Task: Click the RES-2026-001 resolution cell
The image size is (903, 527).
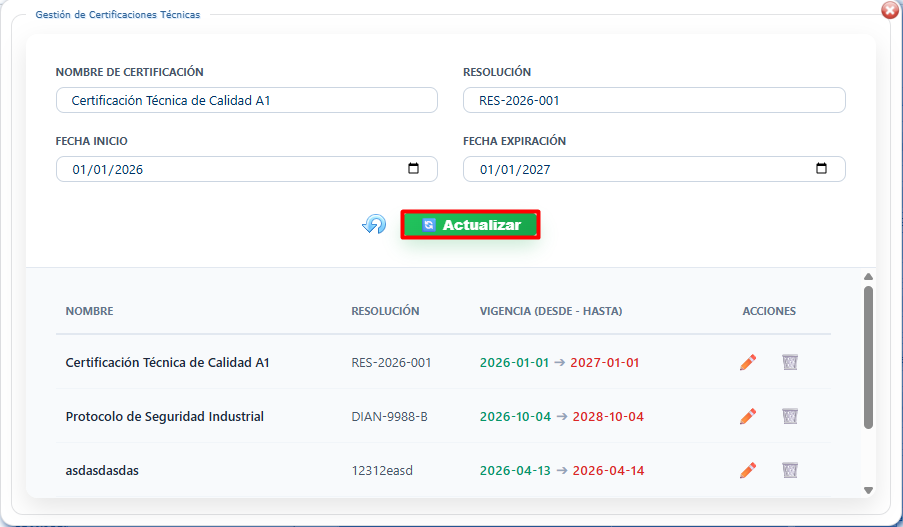Action: click(391, 362)
